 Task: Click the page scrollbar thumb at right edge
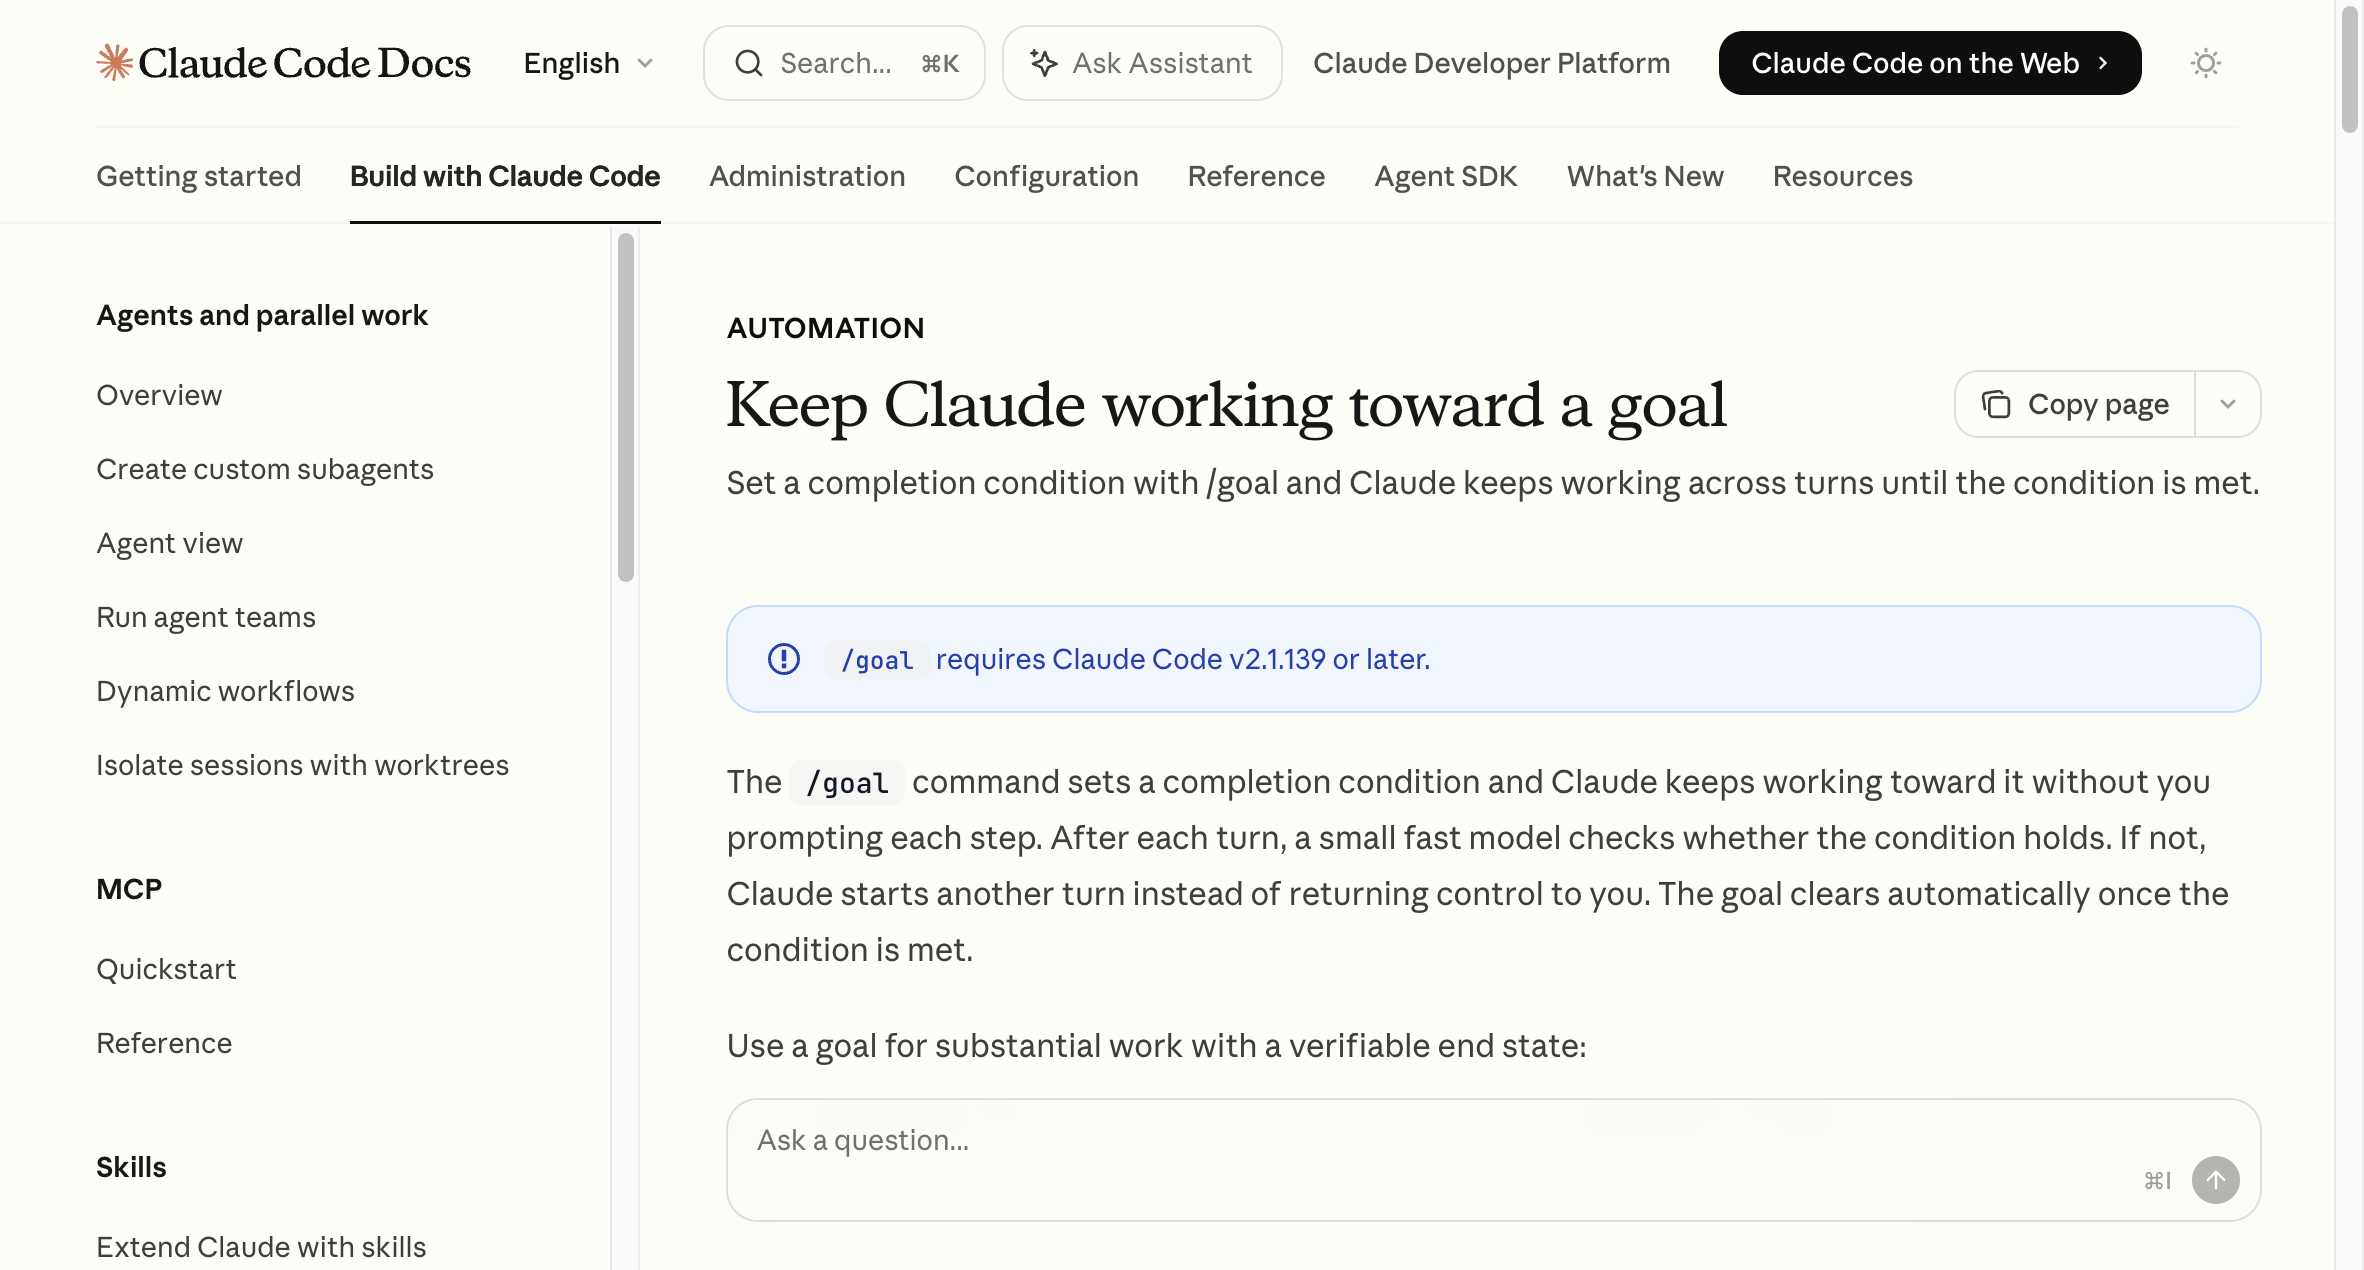coord(2350,68)
